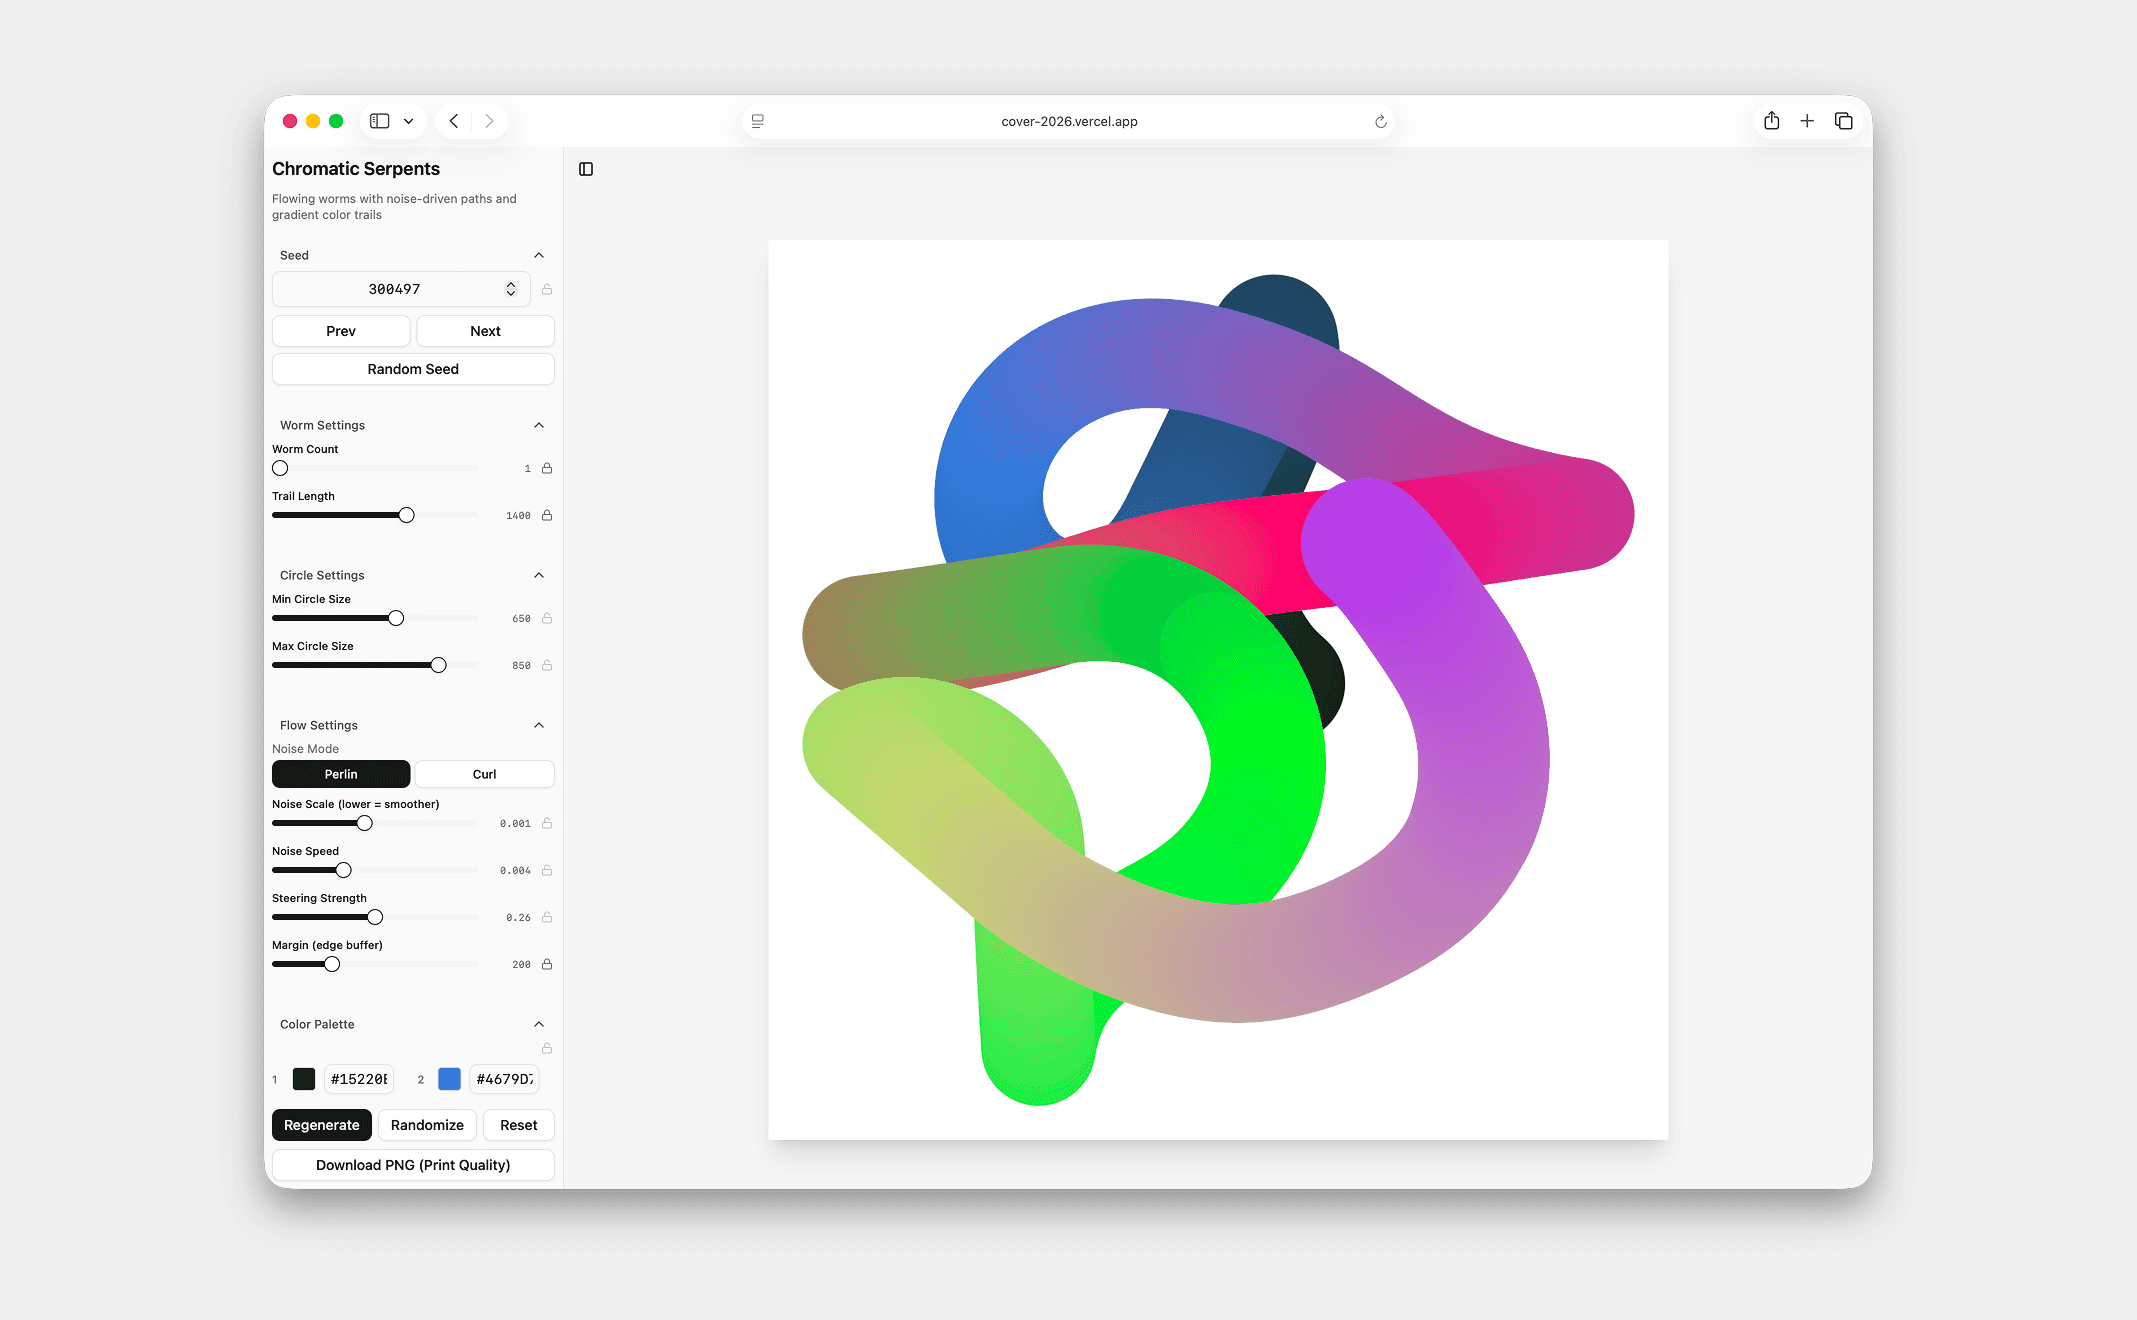Click the Steering Strength slider handle
The image size is (2137, 1320).
(375, 917)
